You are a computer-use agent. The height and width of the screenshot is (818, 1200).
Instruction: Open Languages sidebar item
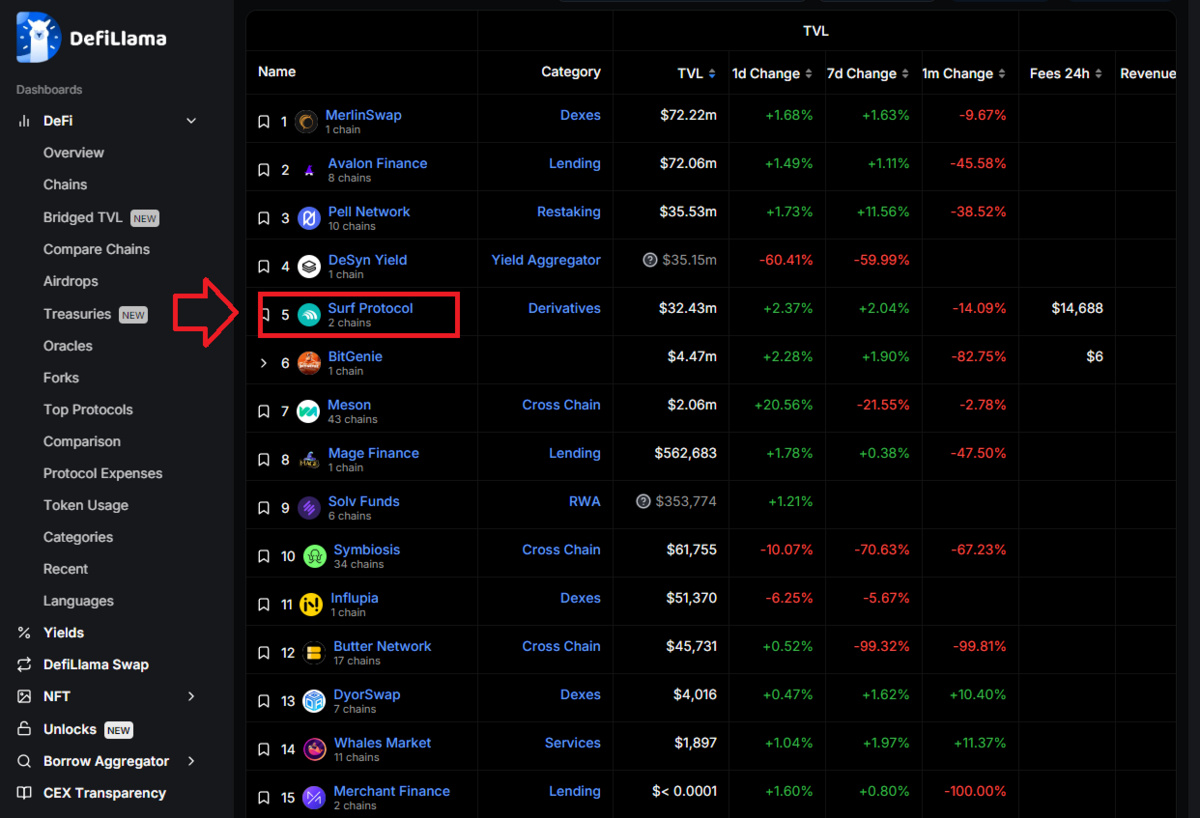(78, 601)
